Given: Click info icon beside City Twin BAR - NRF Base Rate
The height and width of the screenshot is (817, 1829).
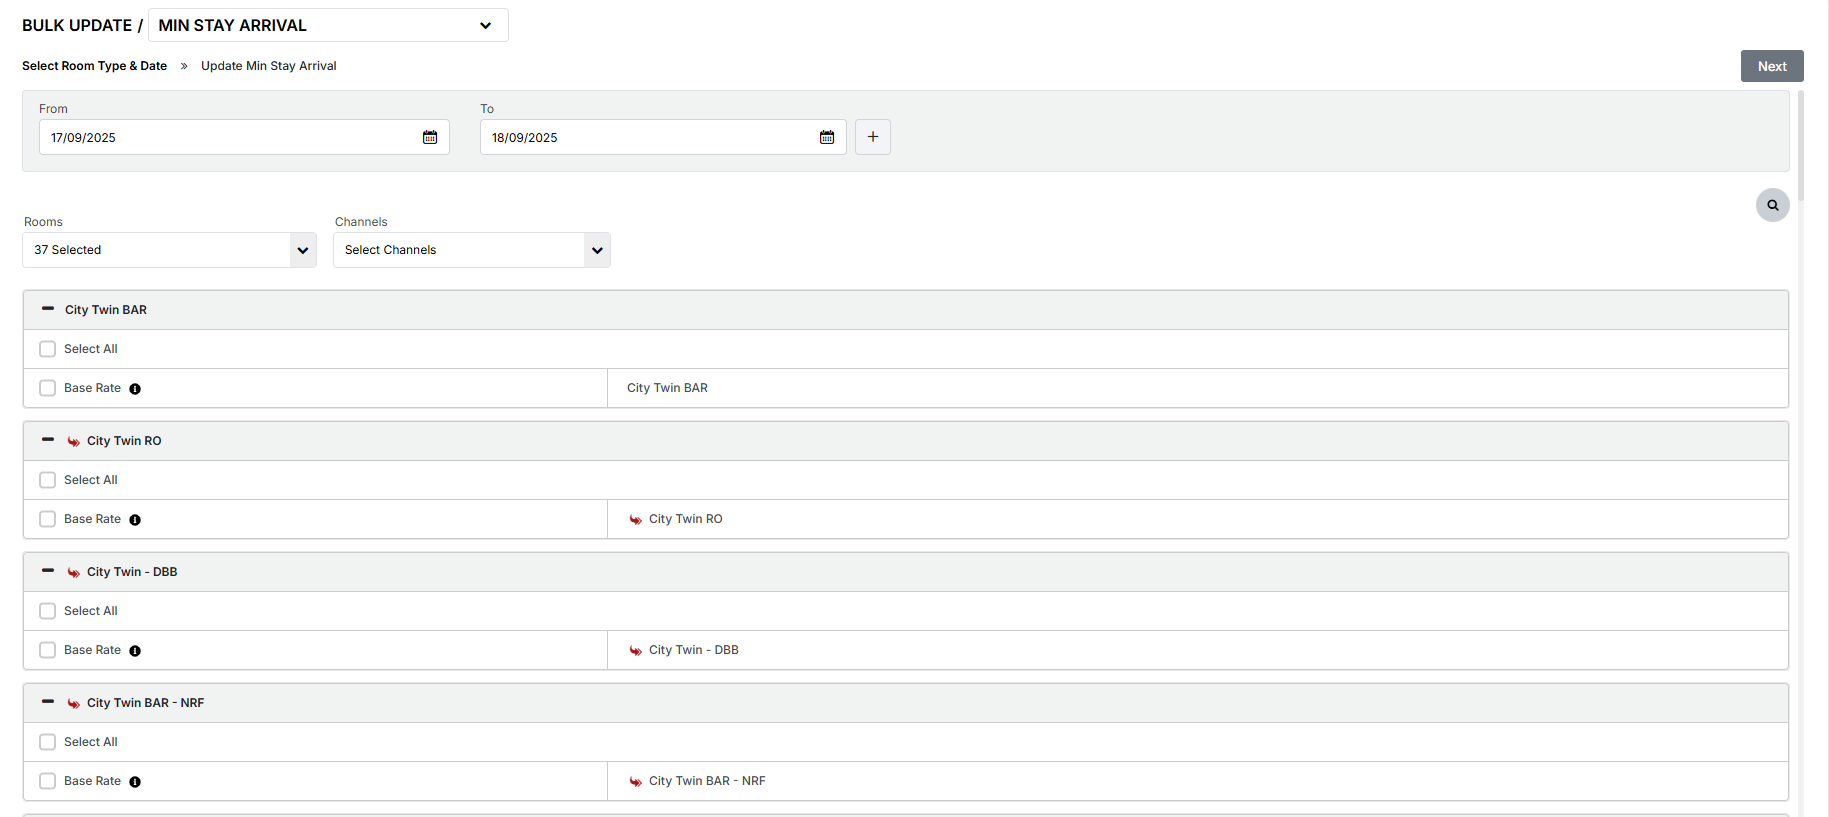Looking at the screenshot, I should click(135, 782).
